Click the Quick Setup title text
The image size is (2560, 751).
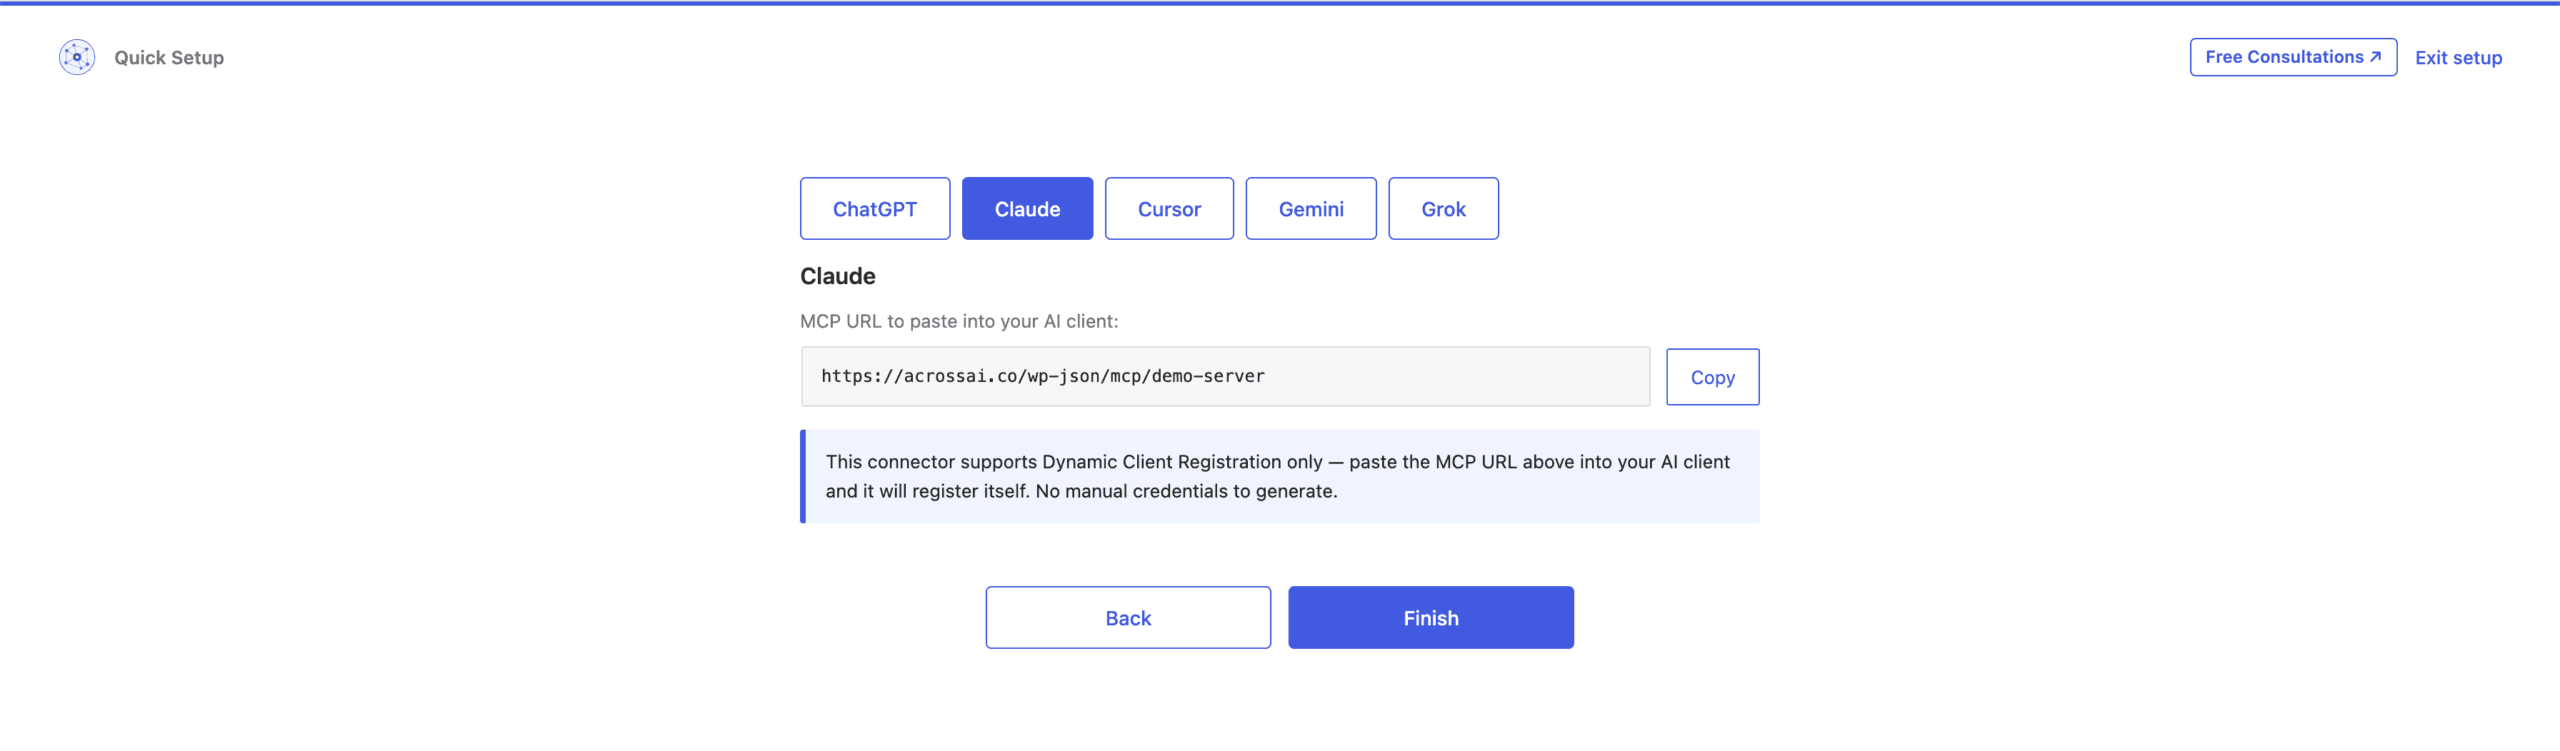point(169,58)
